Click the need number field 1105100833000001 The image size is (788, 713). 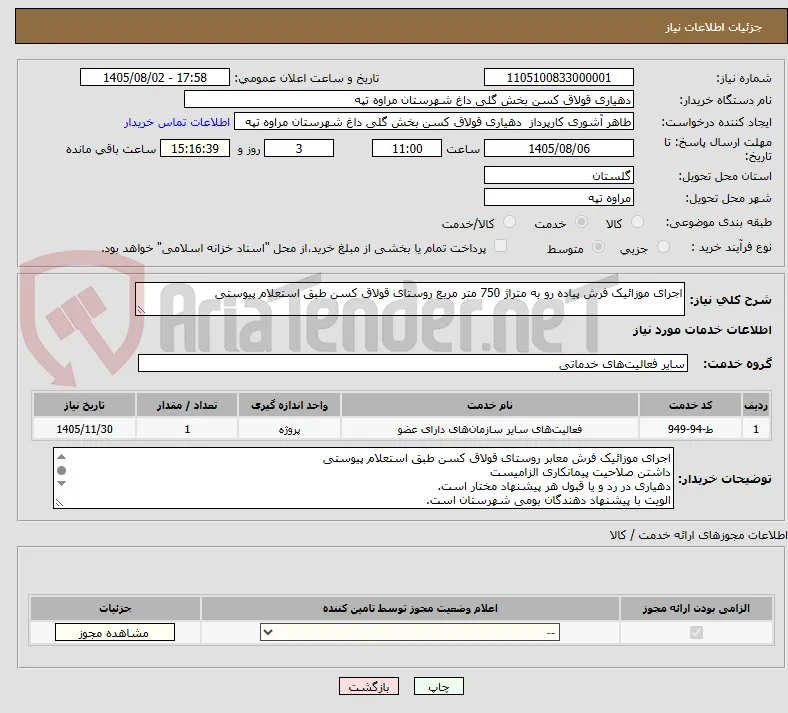(558, 77)
